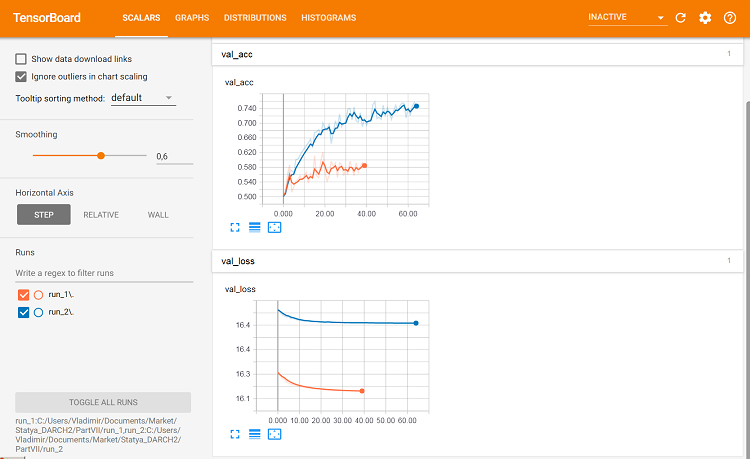This screenshot has width=750, height=459.
Task: Expand val_loss chart to full size
Action: coord(235,434)
